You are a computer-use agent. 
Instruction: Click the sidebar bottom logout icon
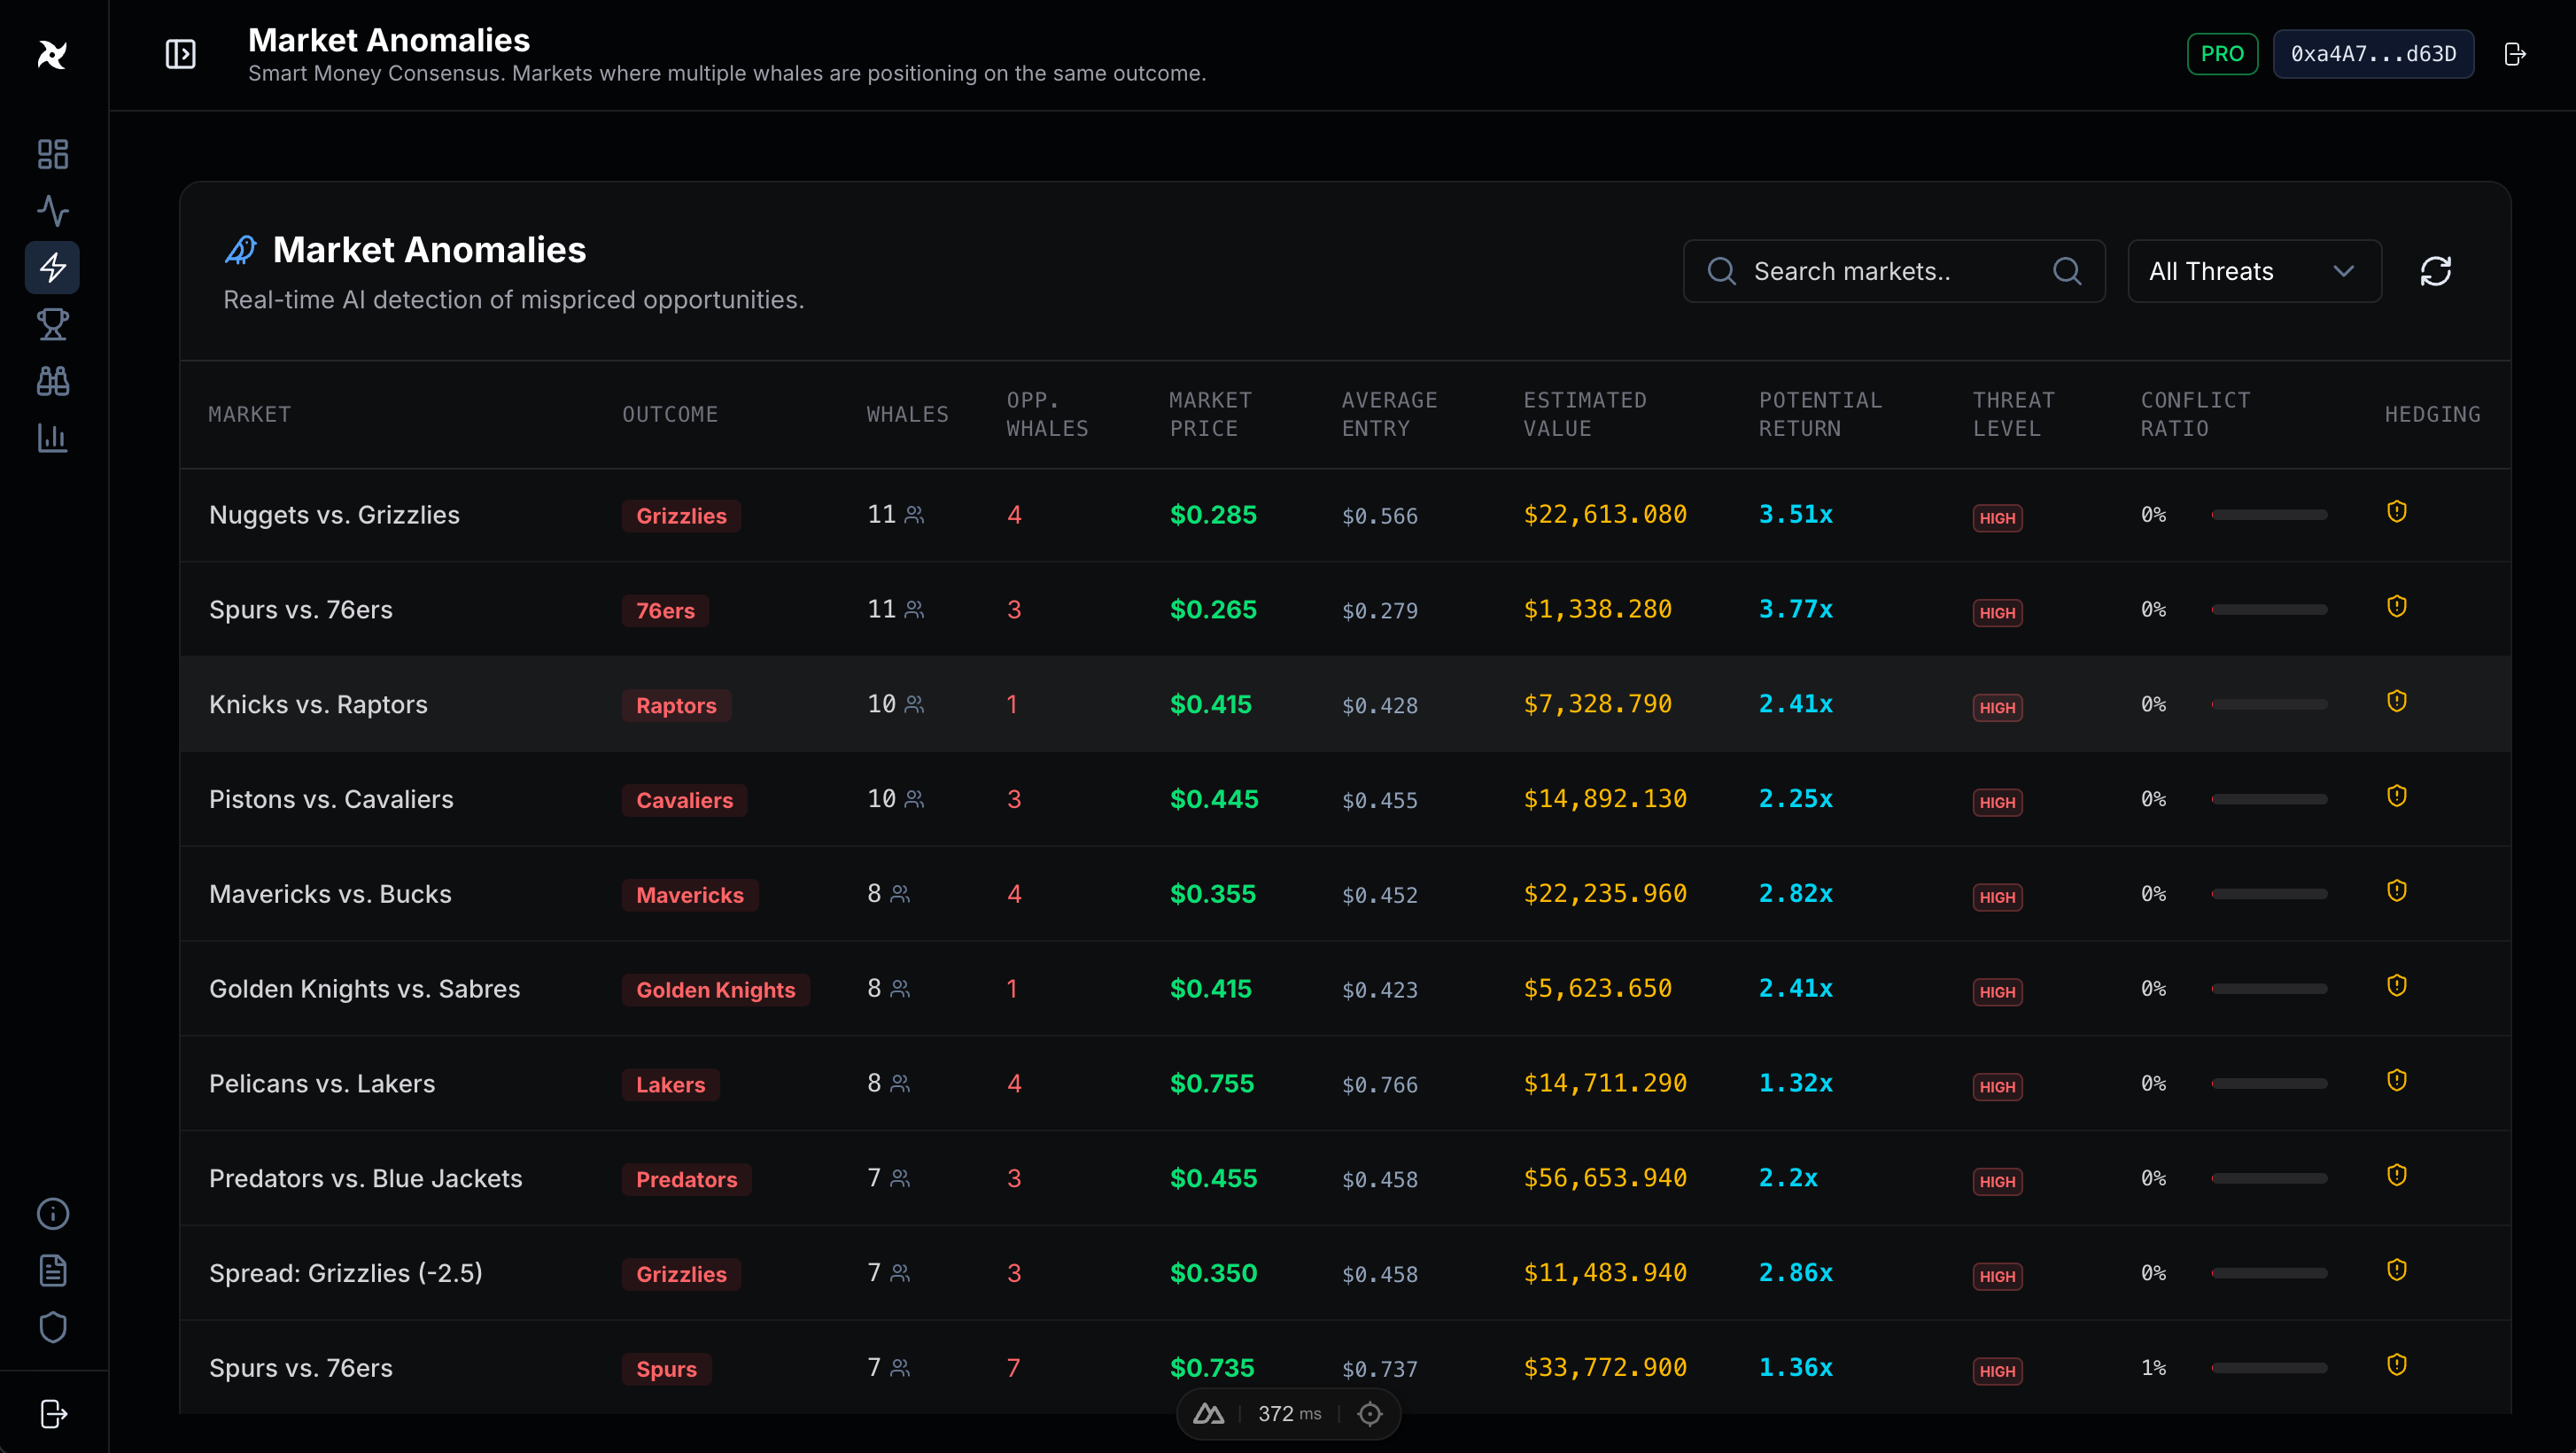pyautogui.click(x=53, y=1414)
